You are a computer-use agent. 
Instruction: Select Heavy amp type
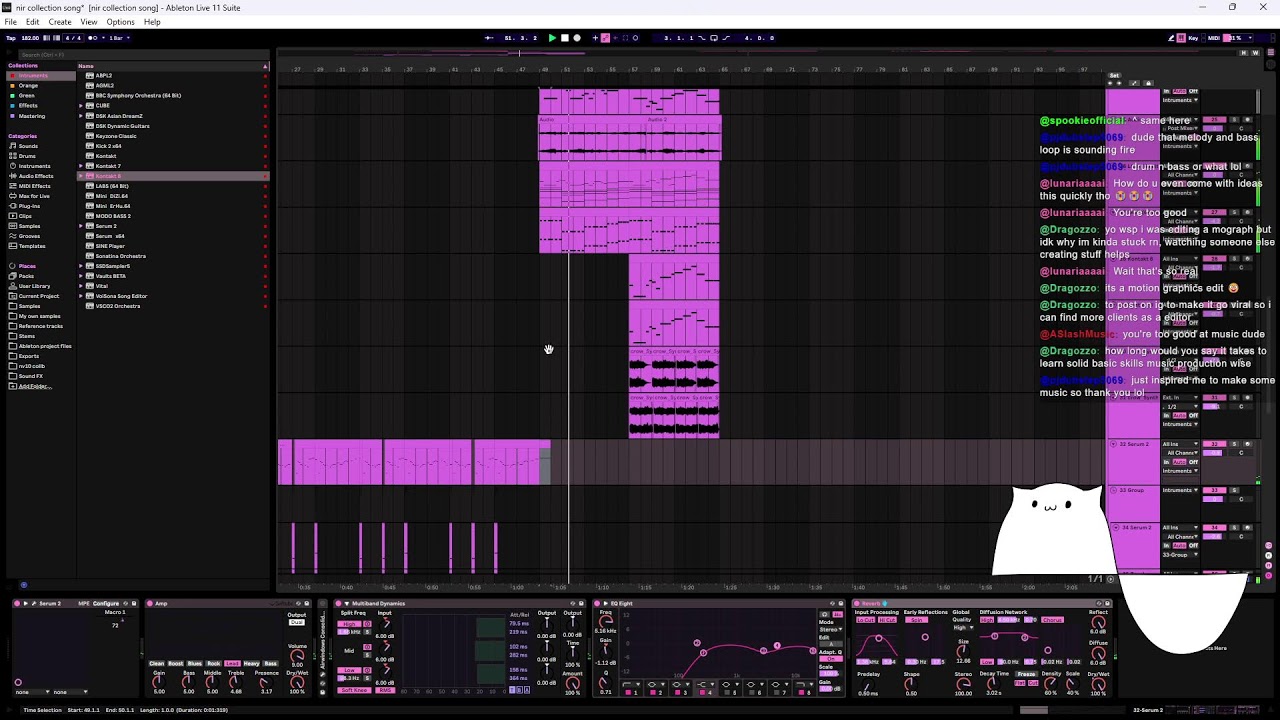click(251, 663)
